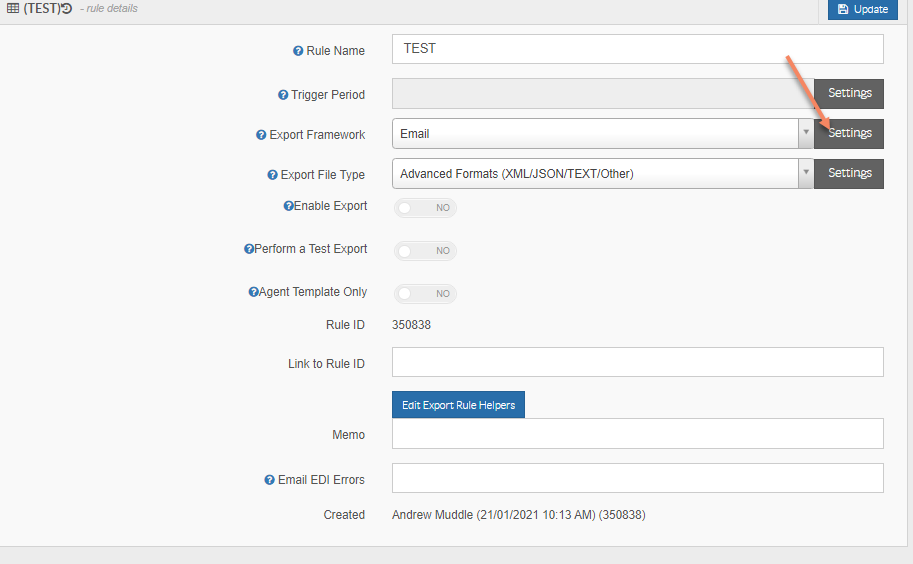Click the history icon next to (TEST)
The width and height of the screenshot is (913, 564).
(66, 9)
